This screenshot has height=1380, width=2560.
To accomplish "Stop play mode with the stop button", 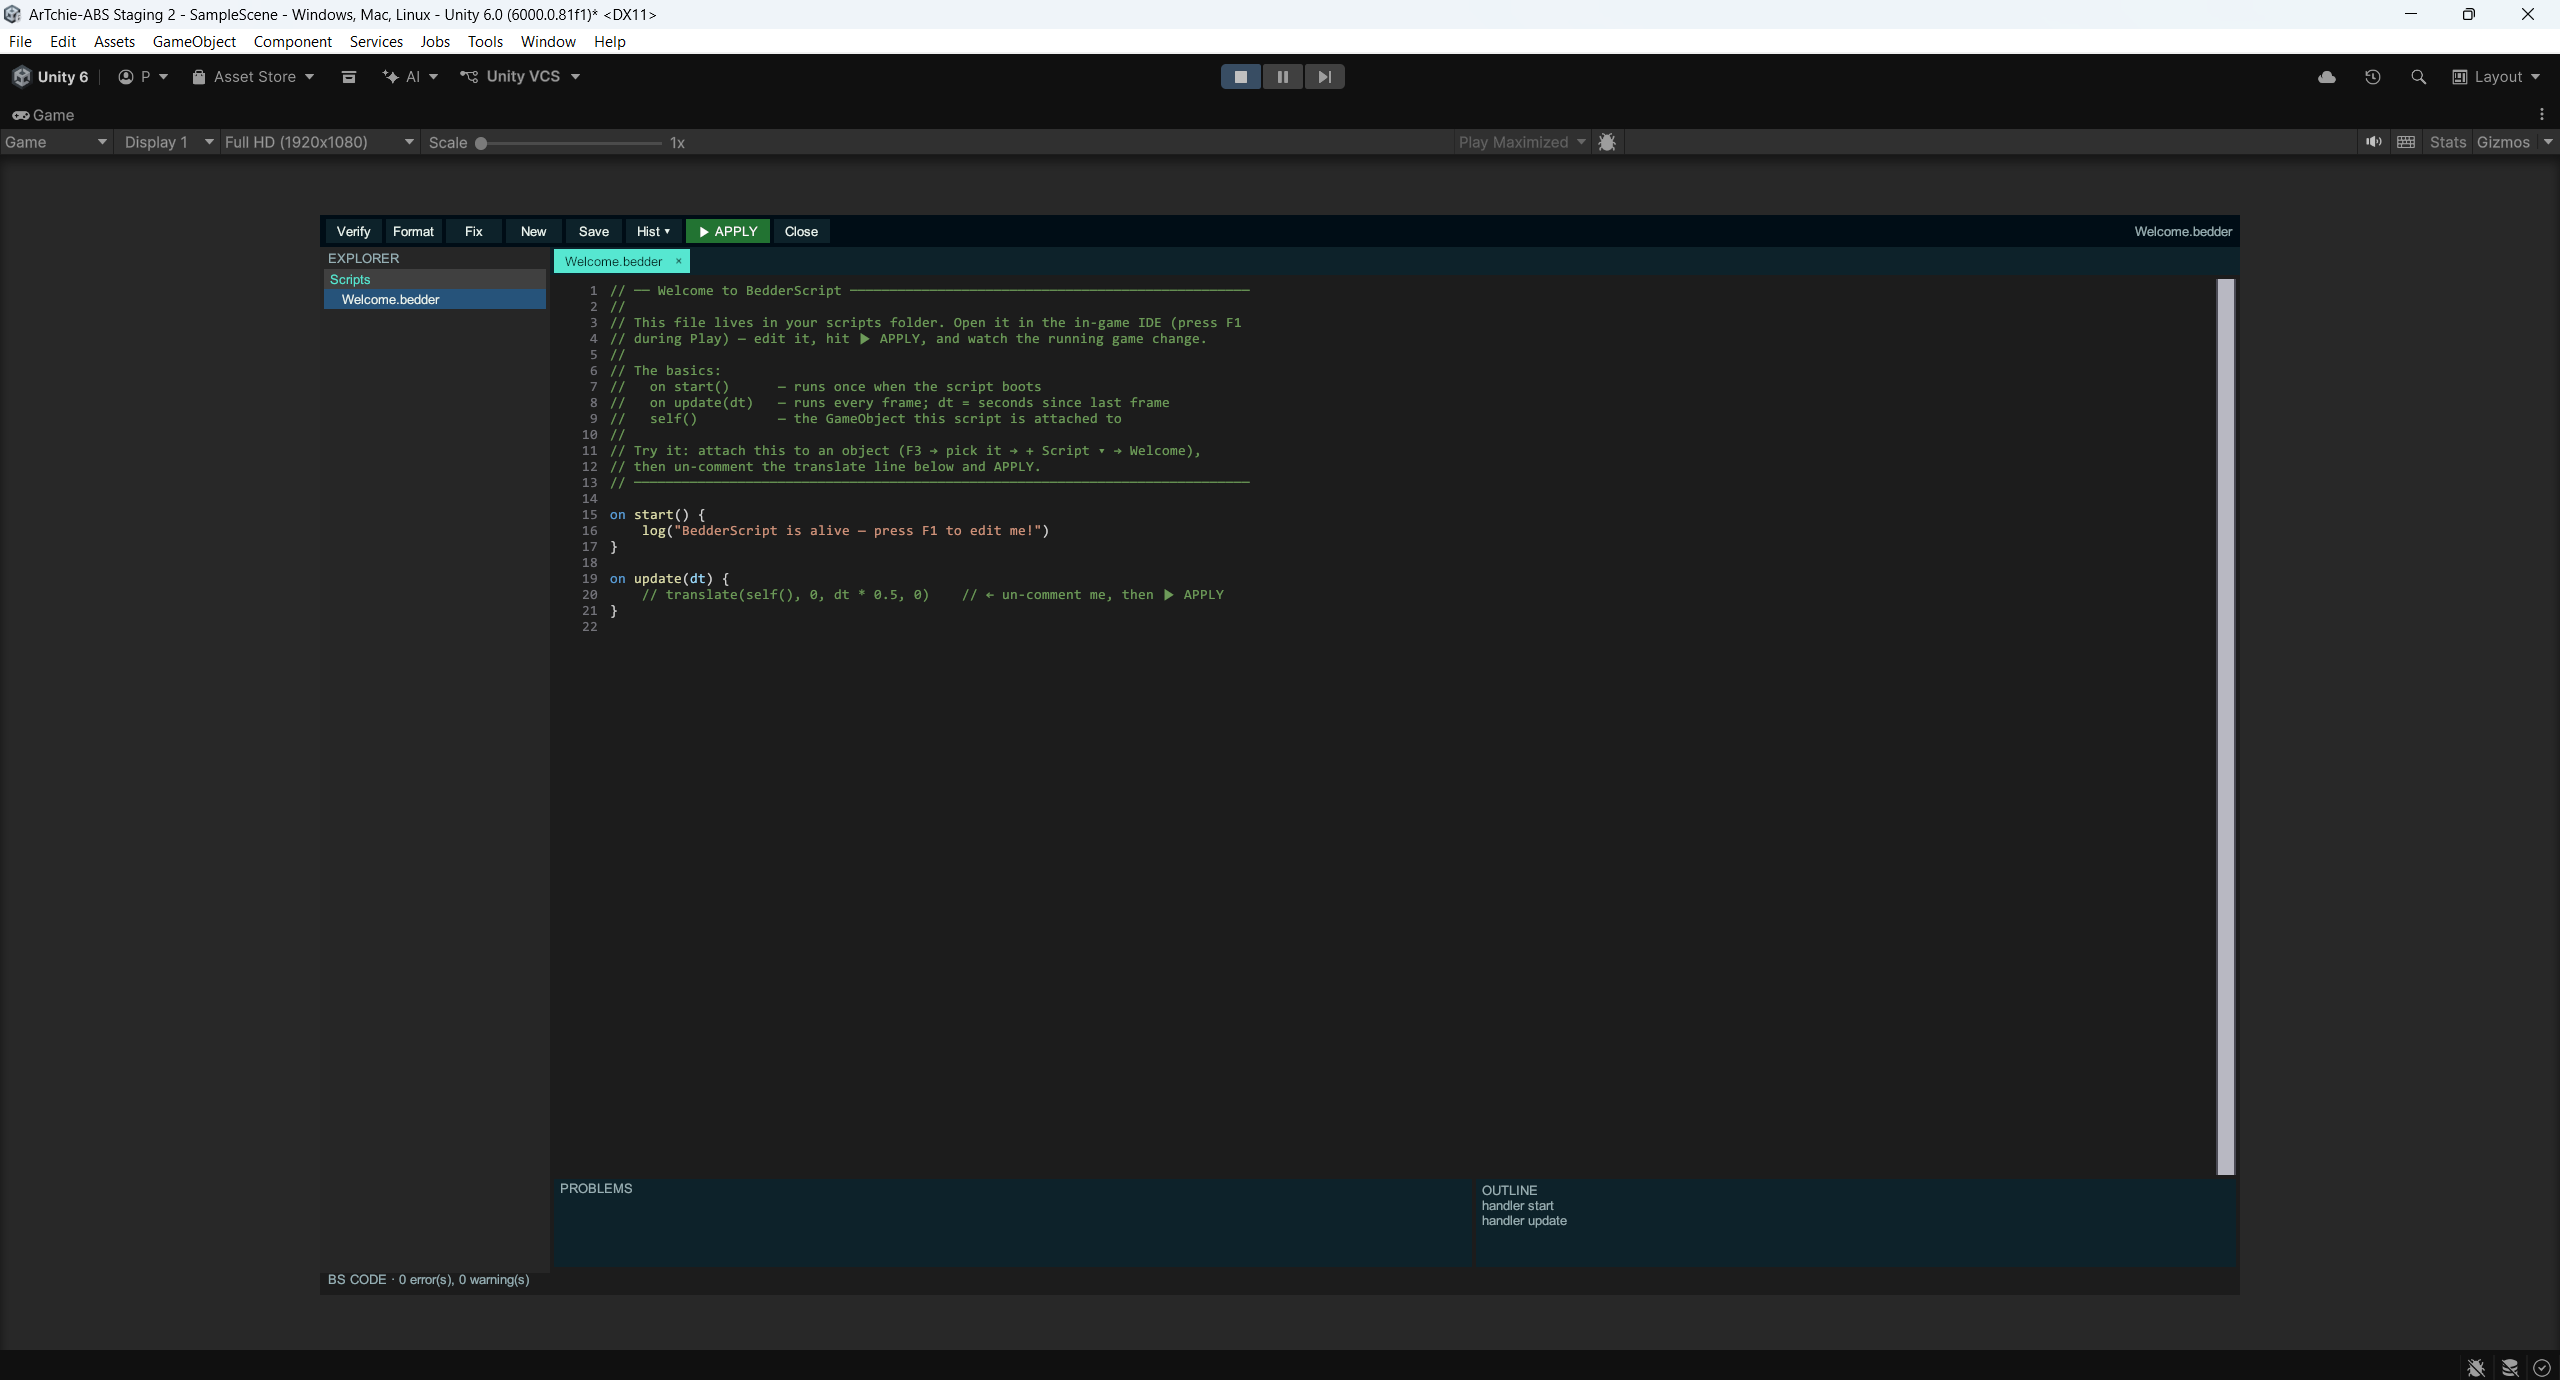I will coord(1240,77).
